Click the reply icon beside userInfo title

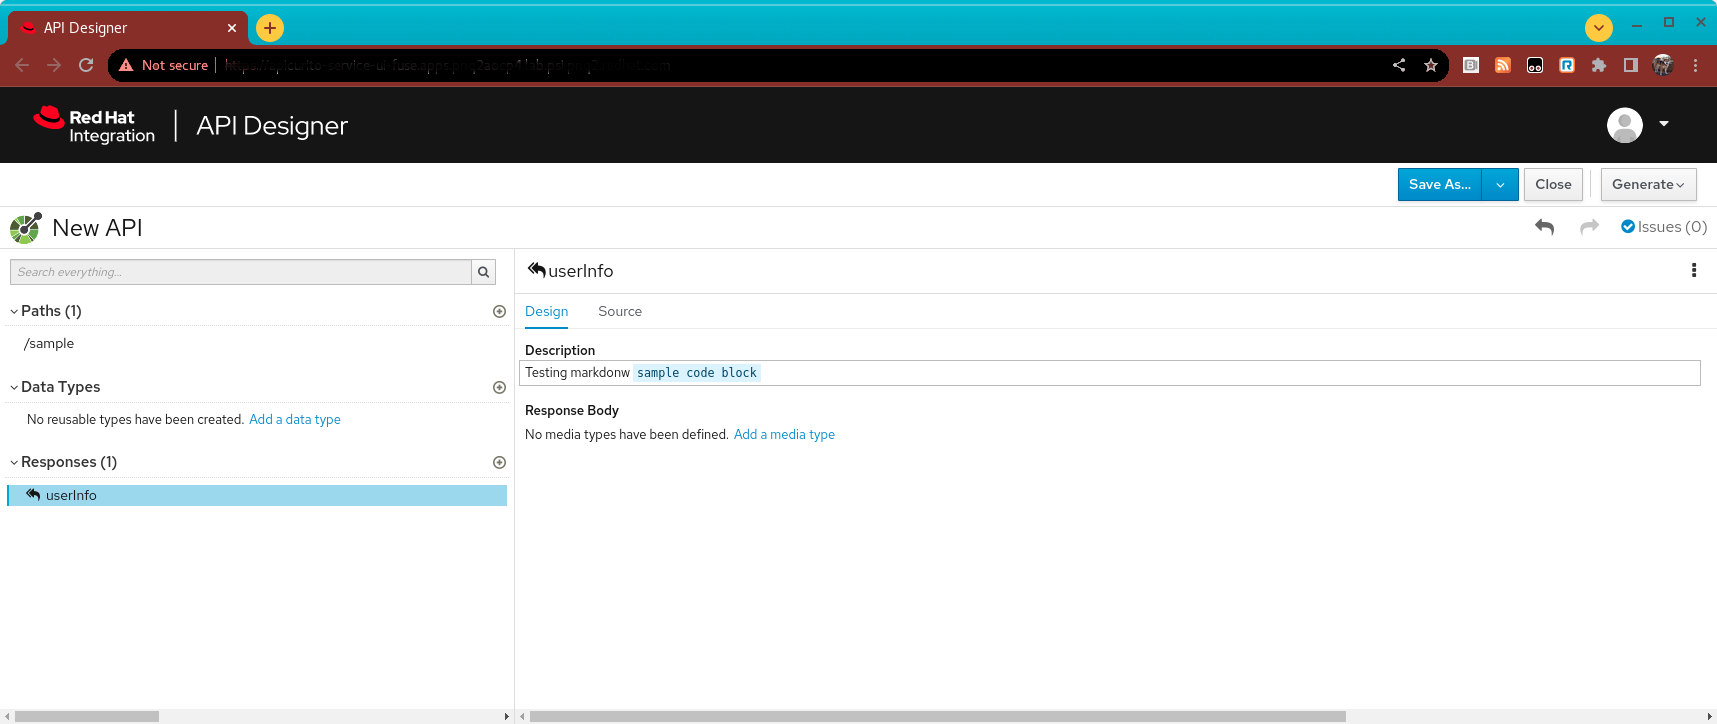537,270
